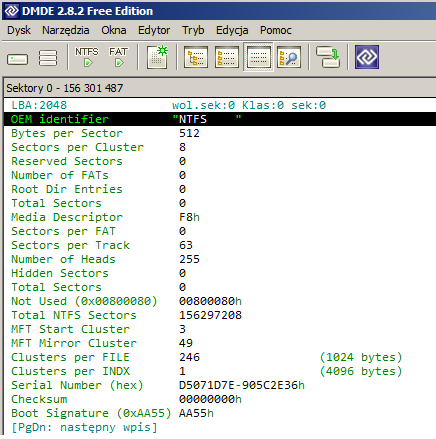Select the Hidden Sectors row
436x439 pixels.
[x=220, y=273]
